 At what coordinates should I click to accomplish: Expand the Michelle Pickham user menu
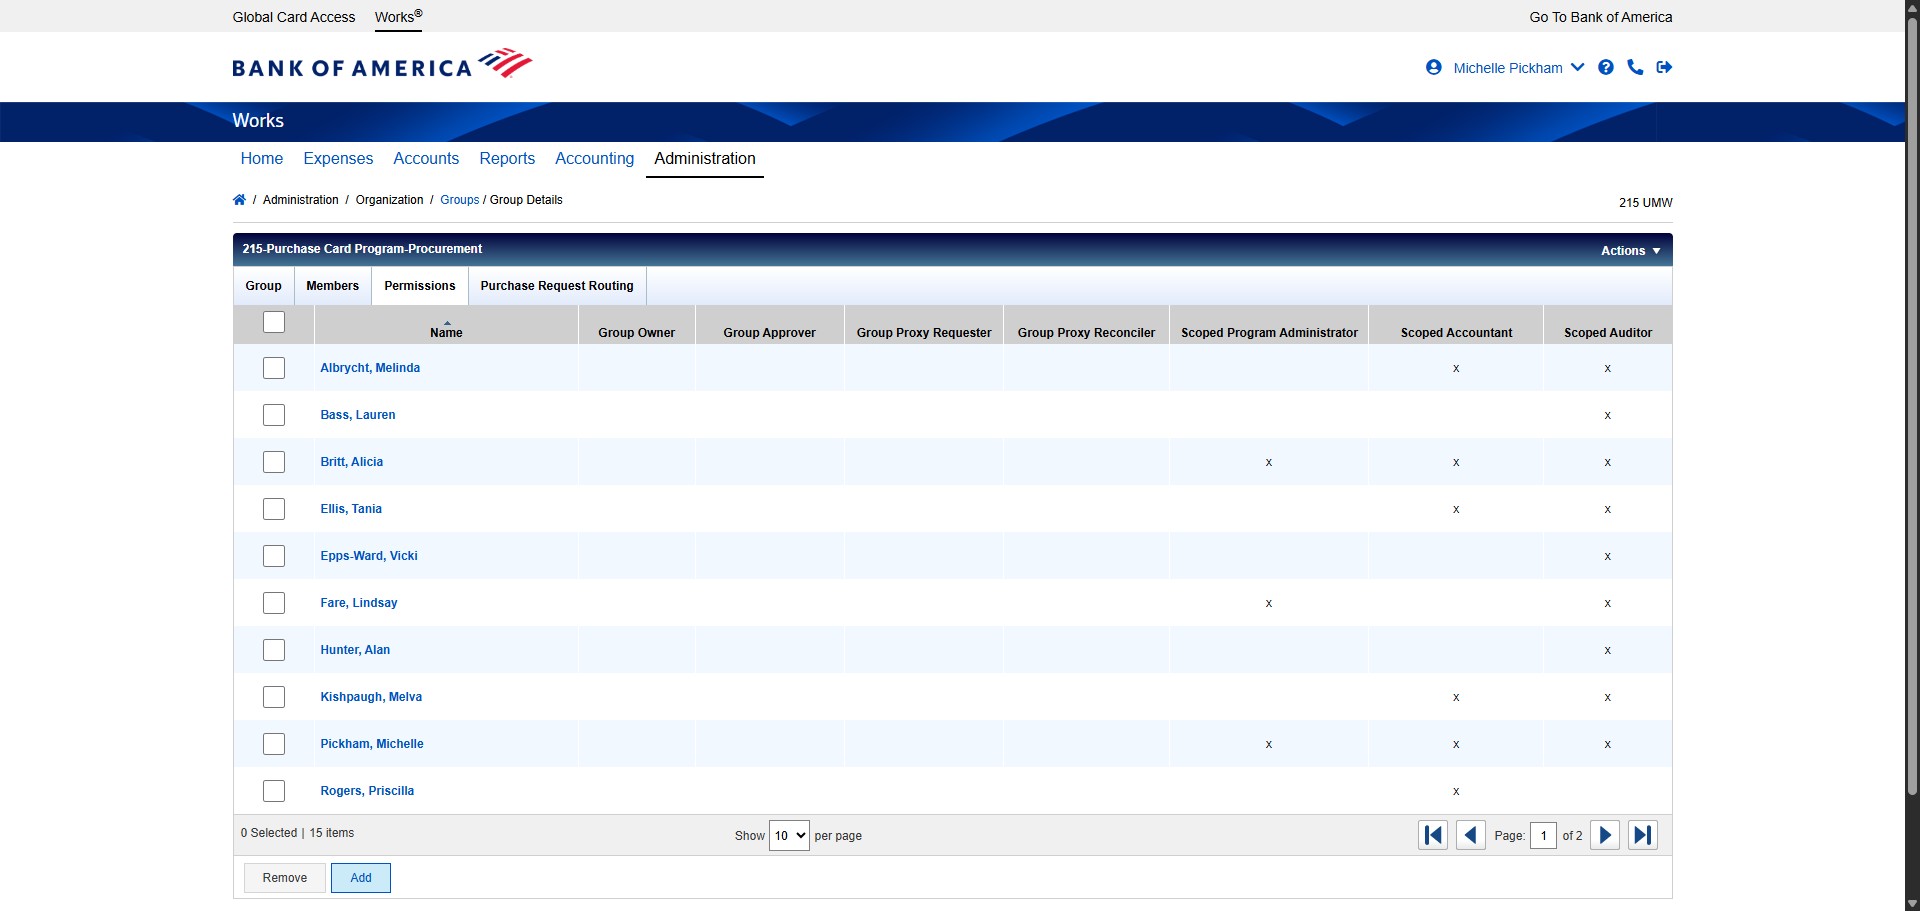pyautogui.click(x=1518, y=68)
